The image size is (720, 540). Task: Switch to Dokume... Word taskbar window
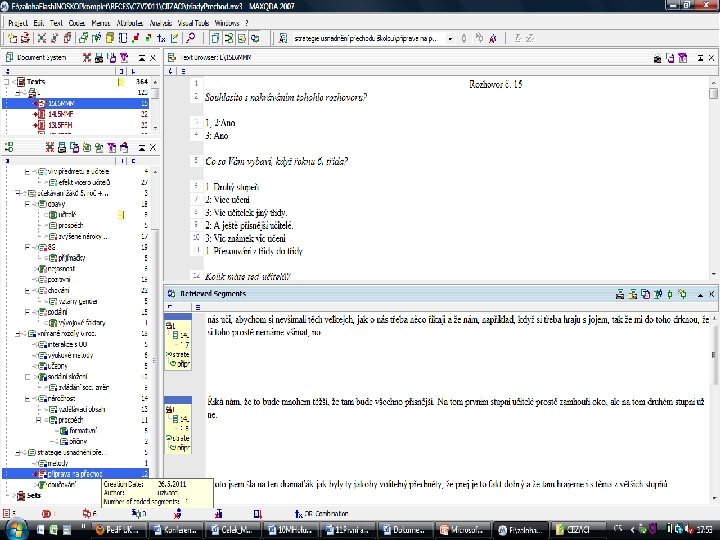pos(405,529)
